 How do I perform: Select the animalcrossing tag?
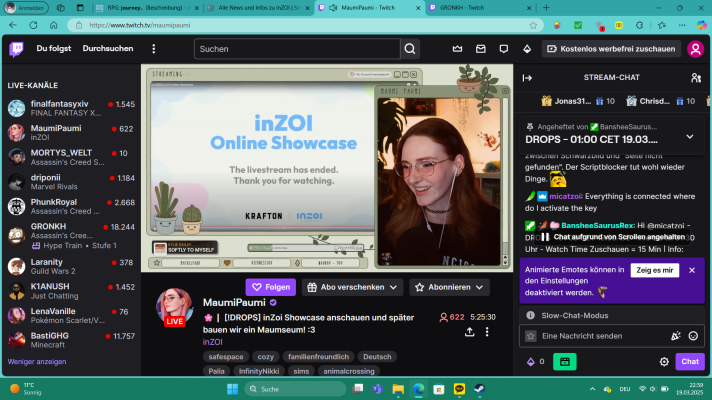coord(349,371)
